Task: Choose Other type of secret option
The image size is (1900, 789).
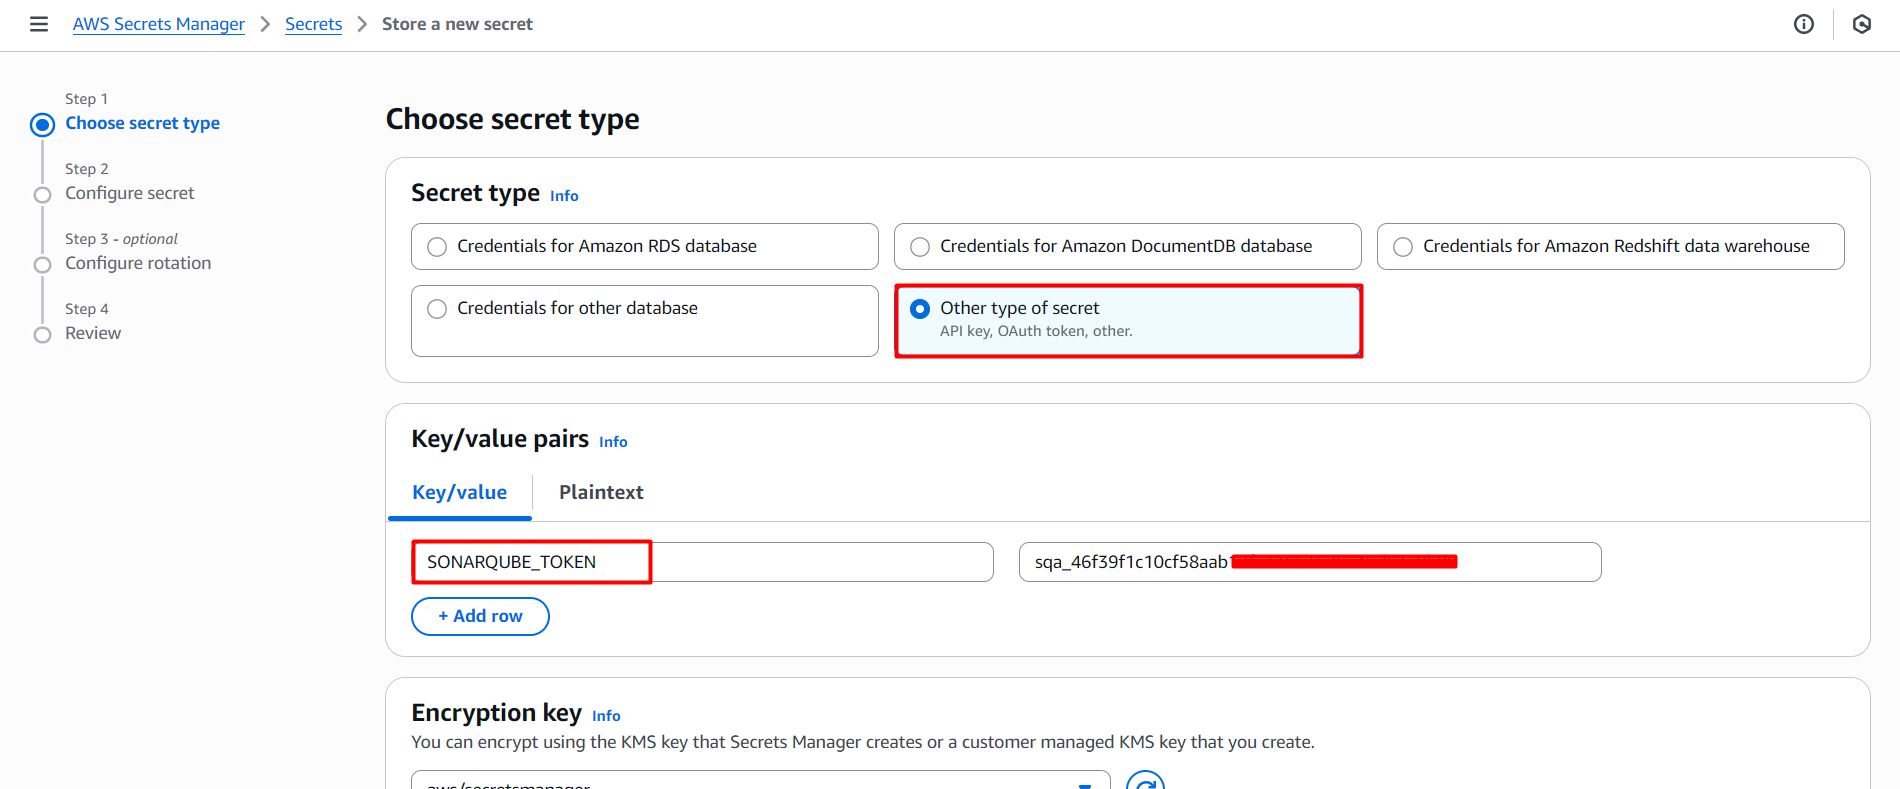Action: click(1128, 321)
